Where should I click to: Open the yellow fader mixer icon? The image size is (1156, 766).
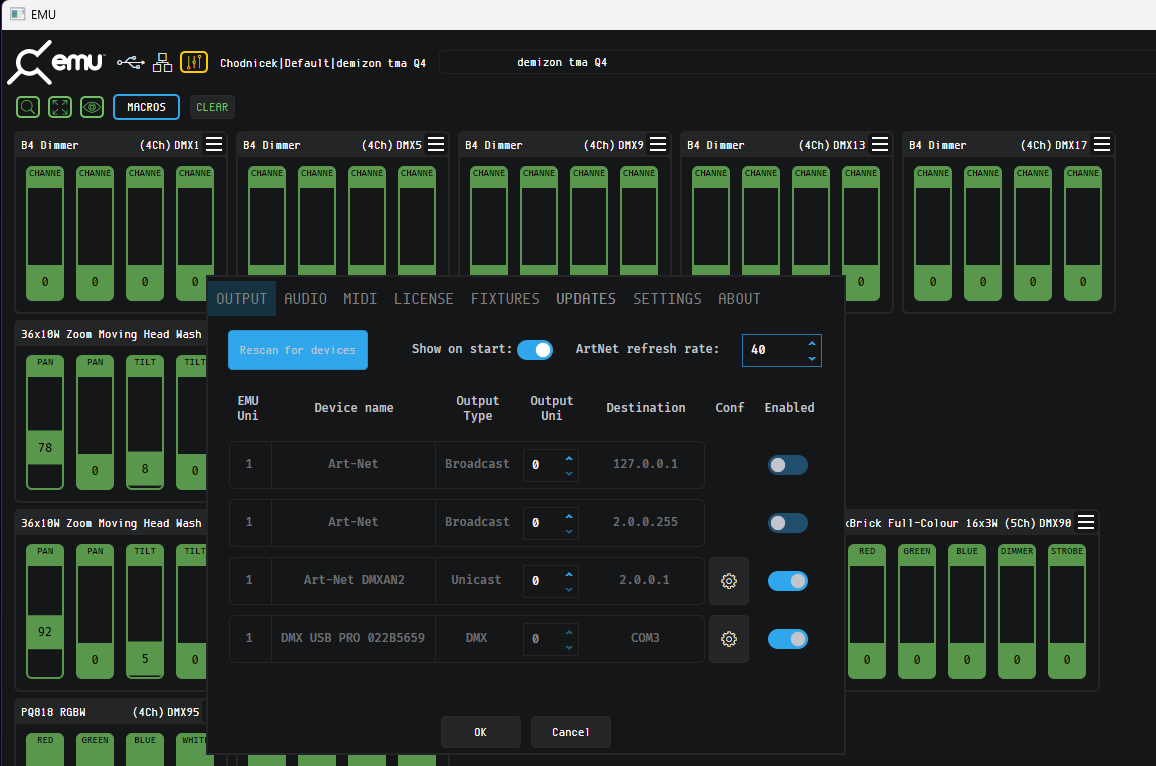(194, 62)
